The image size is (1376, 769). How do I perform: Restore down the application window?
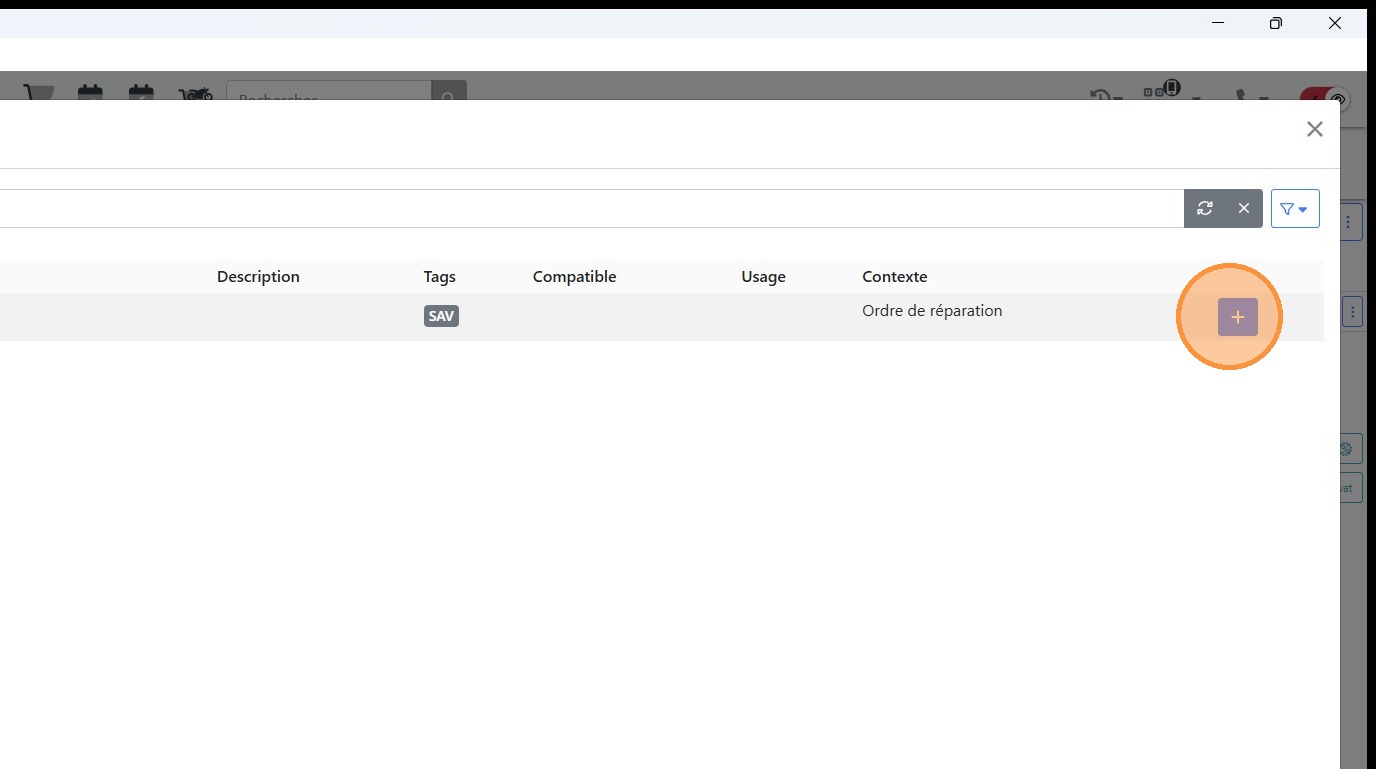[x=1275, y=23]
